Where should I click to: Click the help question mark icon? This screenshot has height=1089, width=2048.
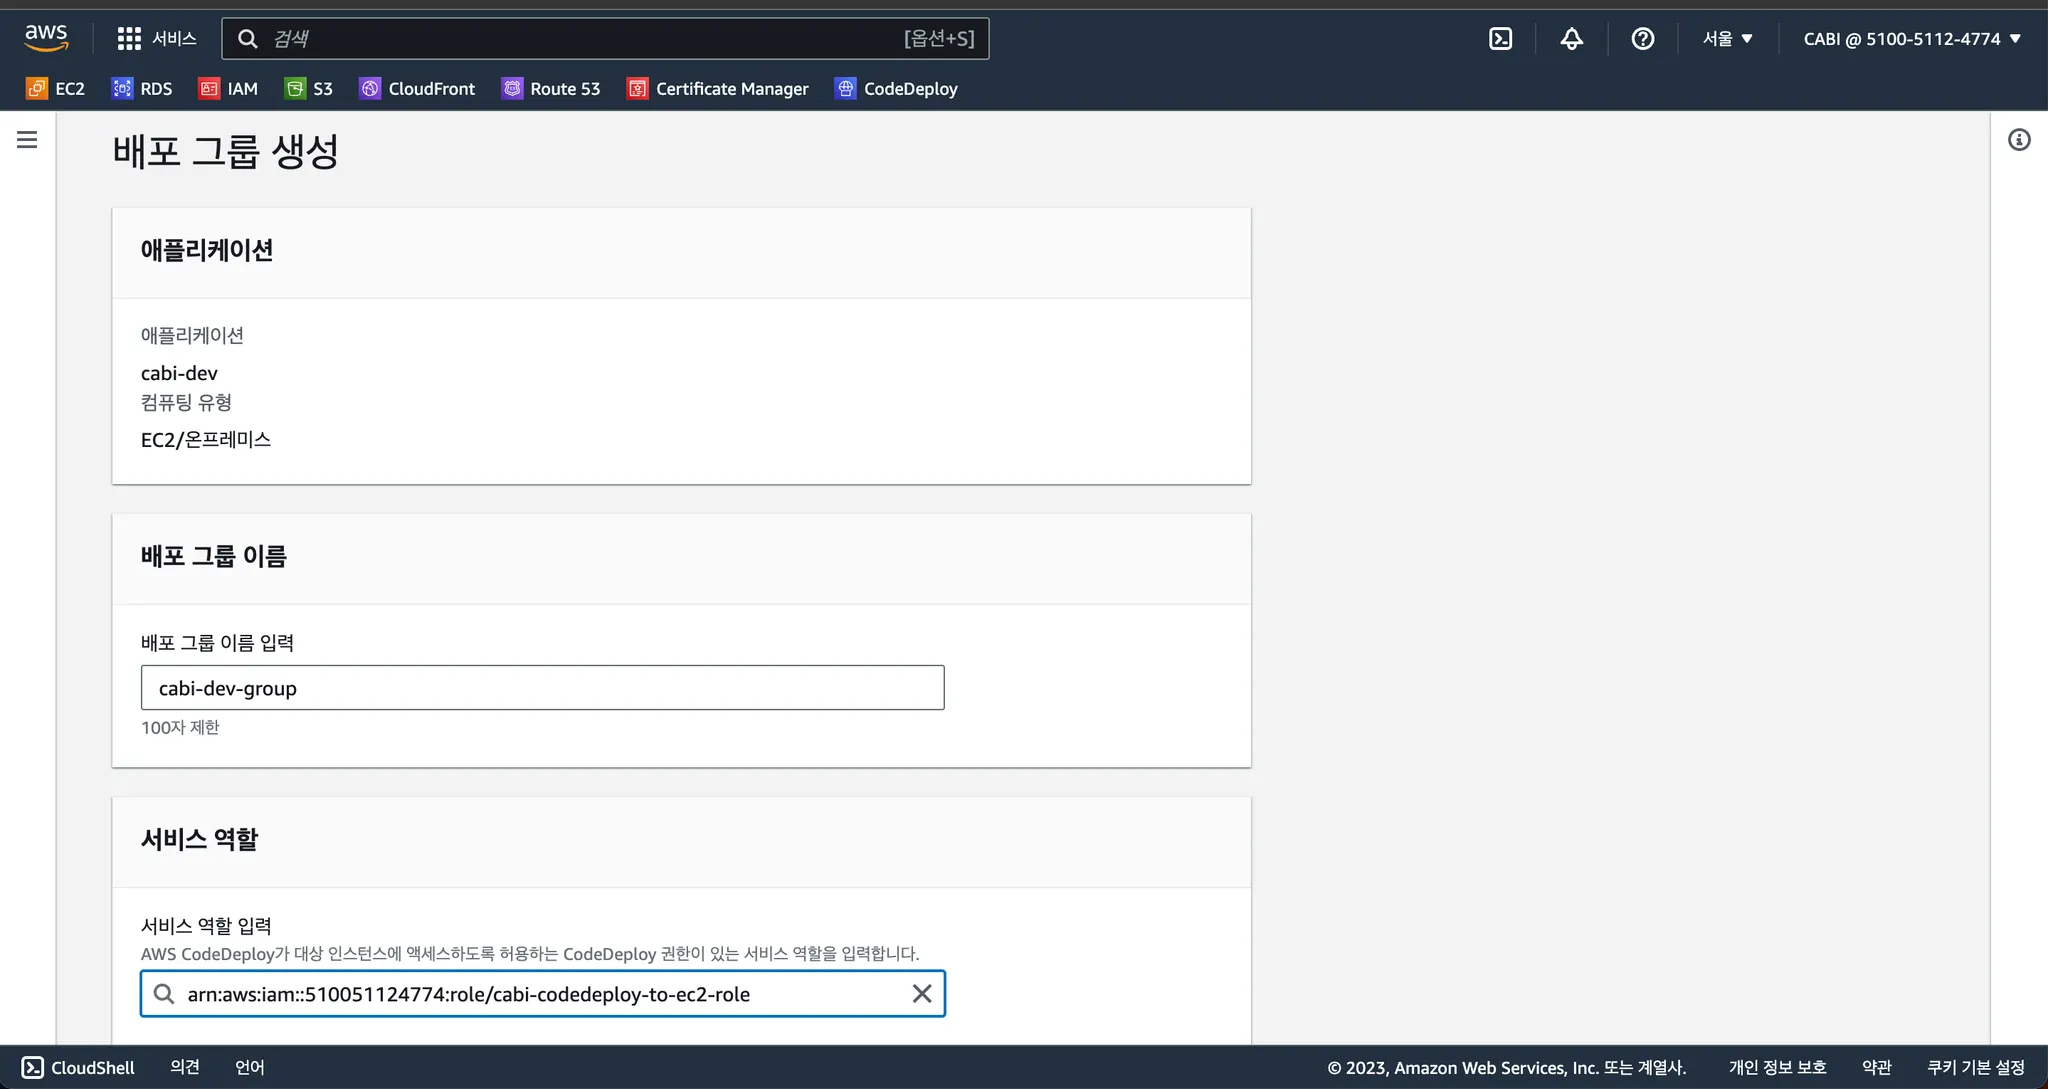click(x=1642, y=39)
